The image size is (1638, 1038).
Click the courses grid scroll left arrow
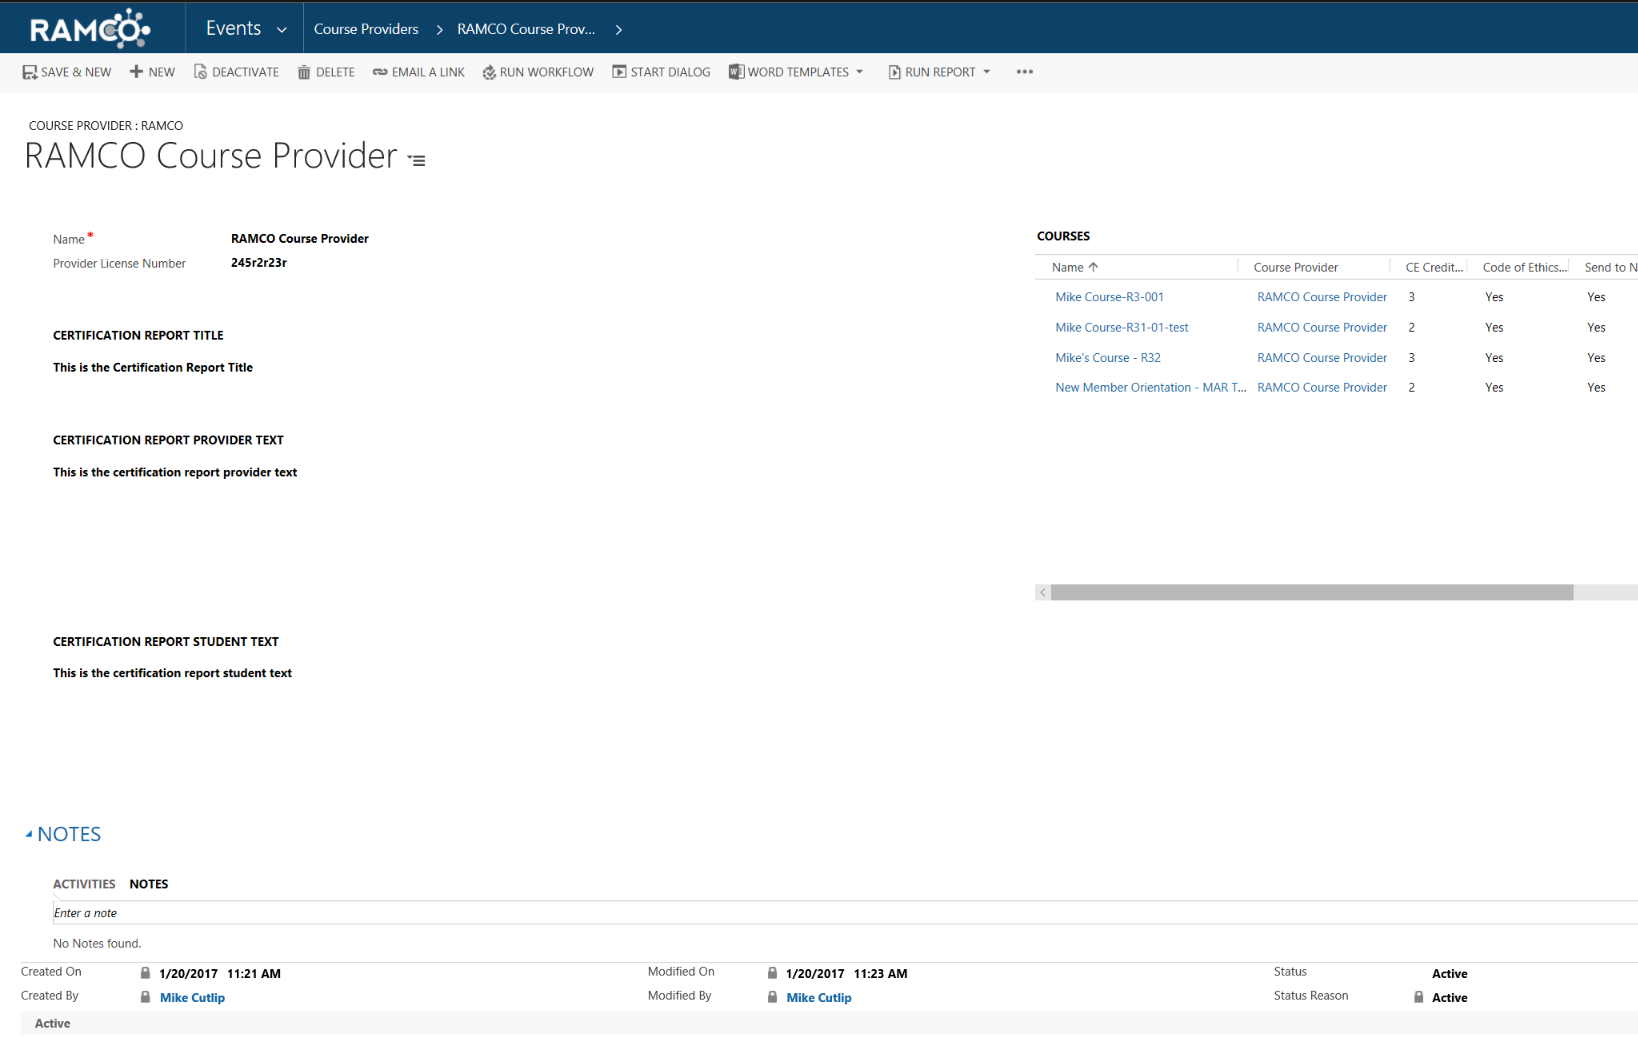coord(1043,593)
